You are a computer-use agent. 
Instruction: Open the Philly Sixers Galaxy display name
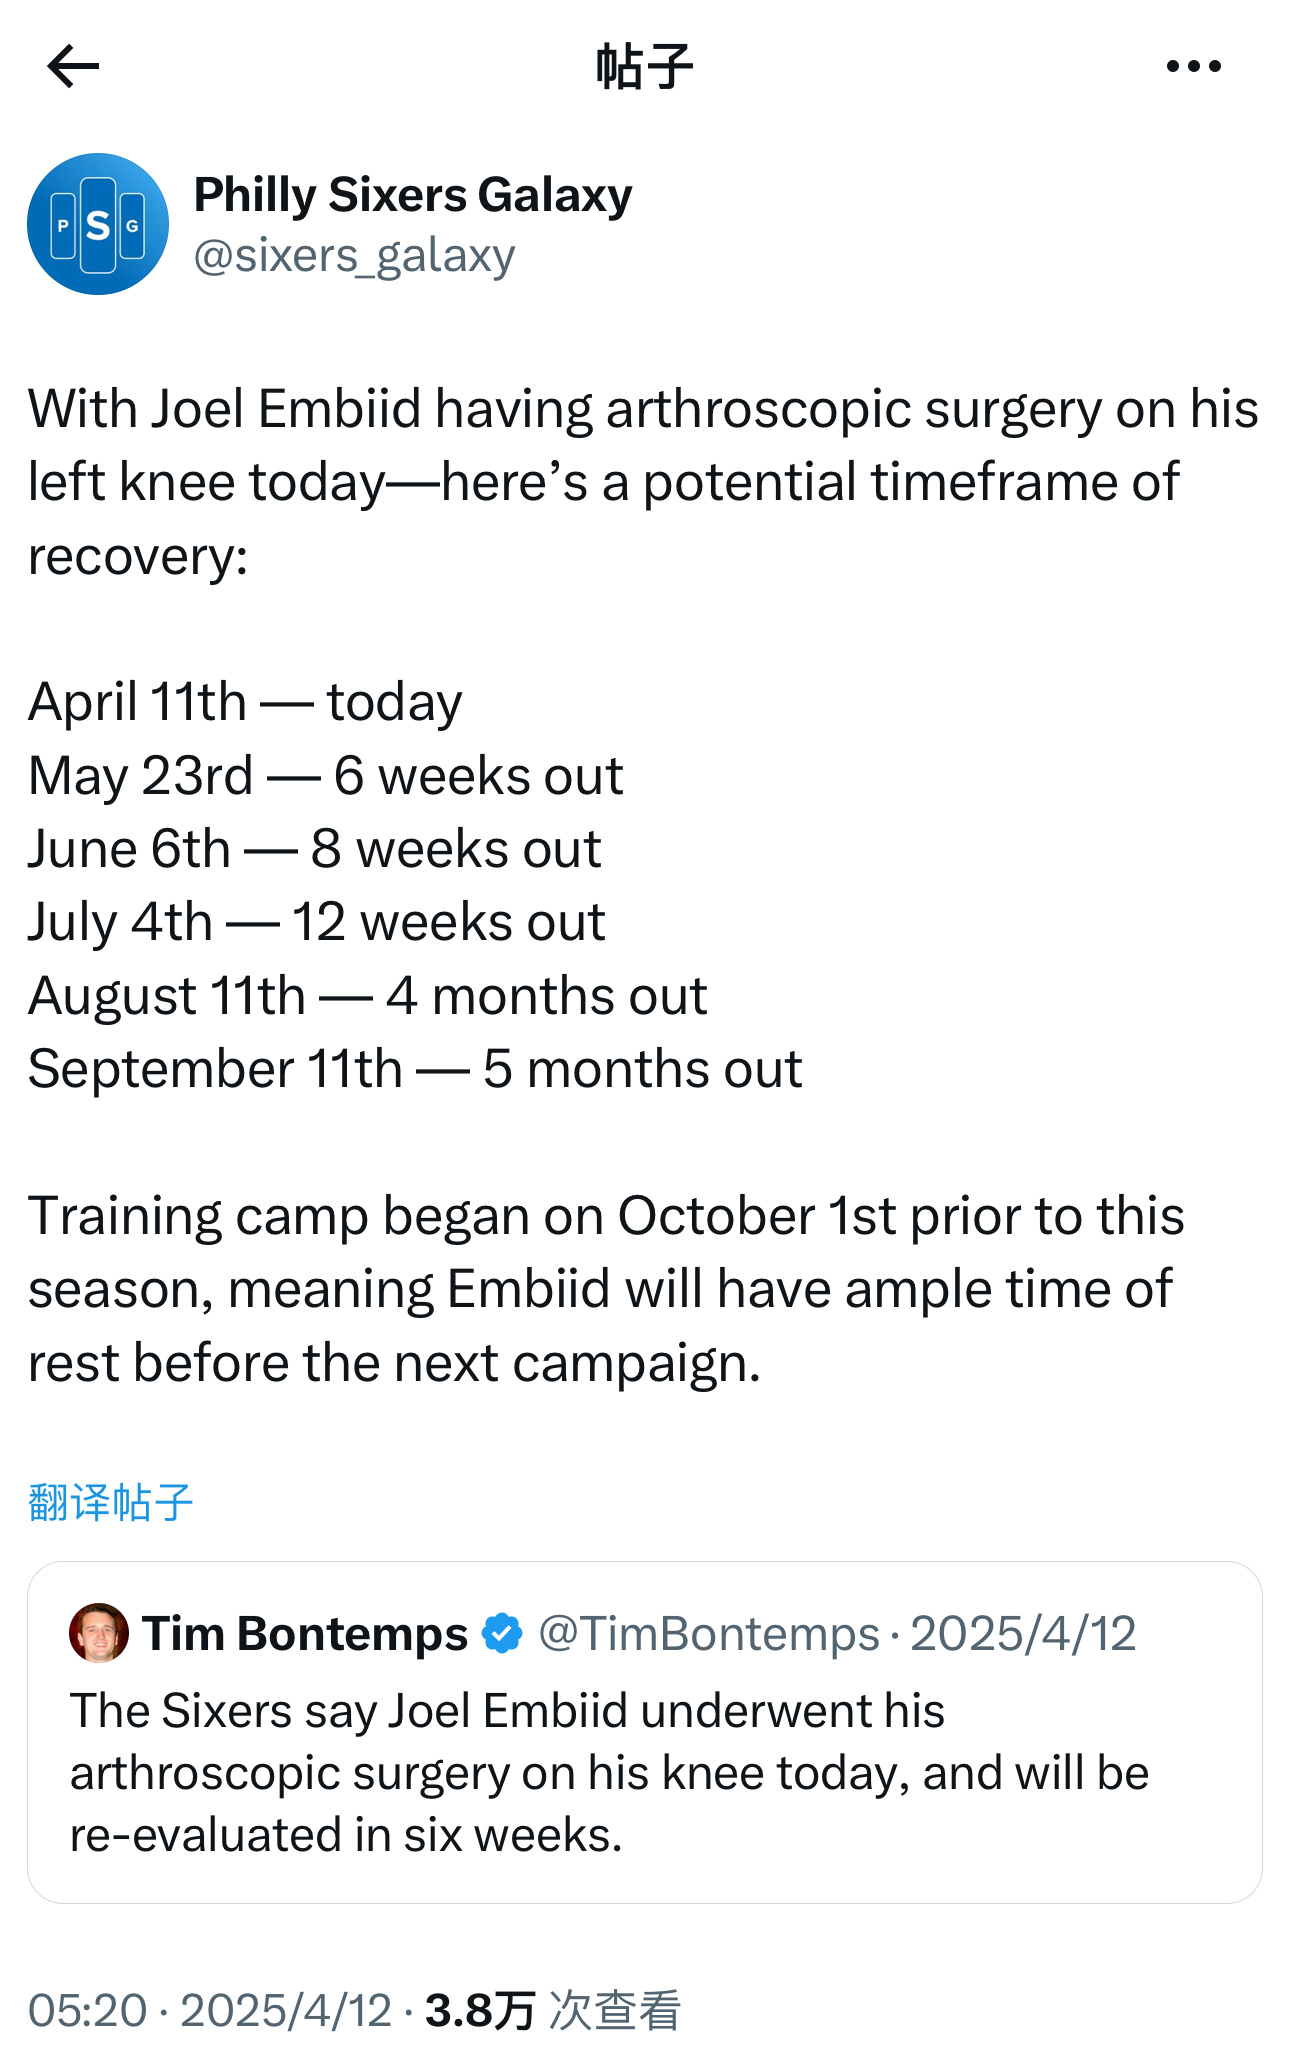[413, 195]
